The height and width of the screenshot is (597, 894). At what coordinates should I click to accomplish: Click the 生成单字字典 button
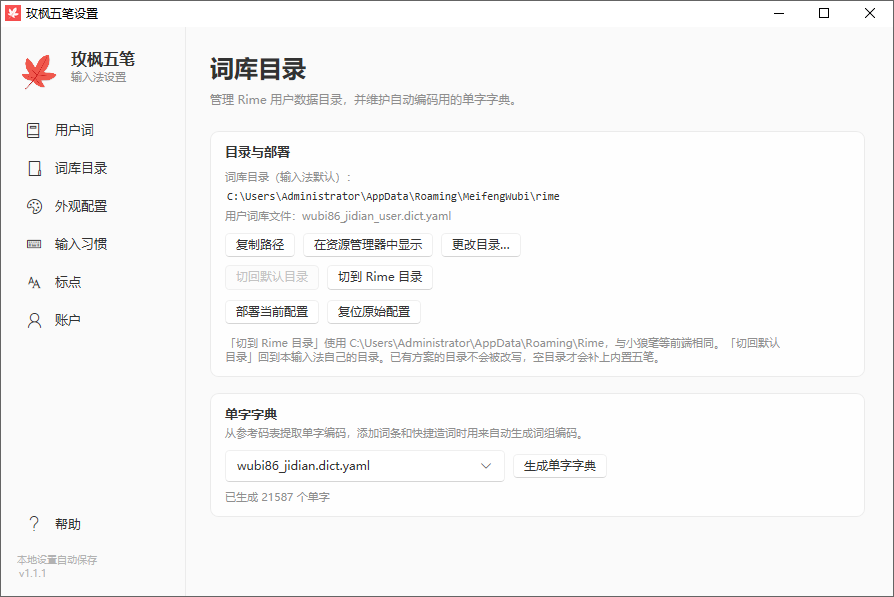560,466
